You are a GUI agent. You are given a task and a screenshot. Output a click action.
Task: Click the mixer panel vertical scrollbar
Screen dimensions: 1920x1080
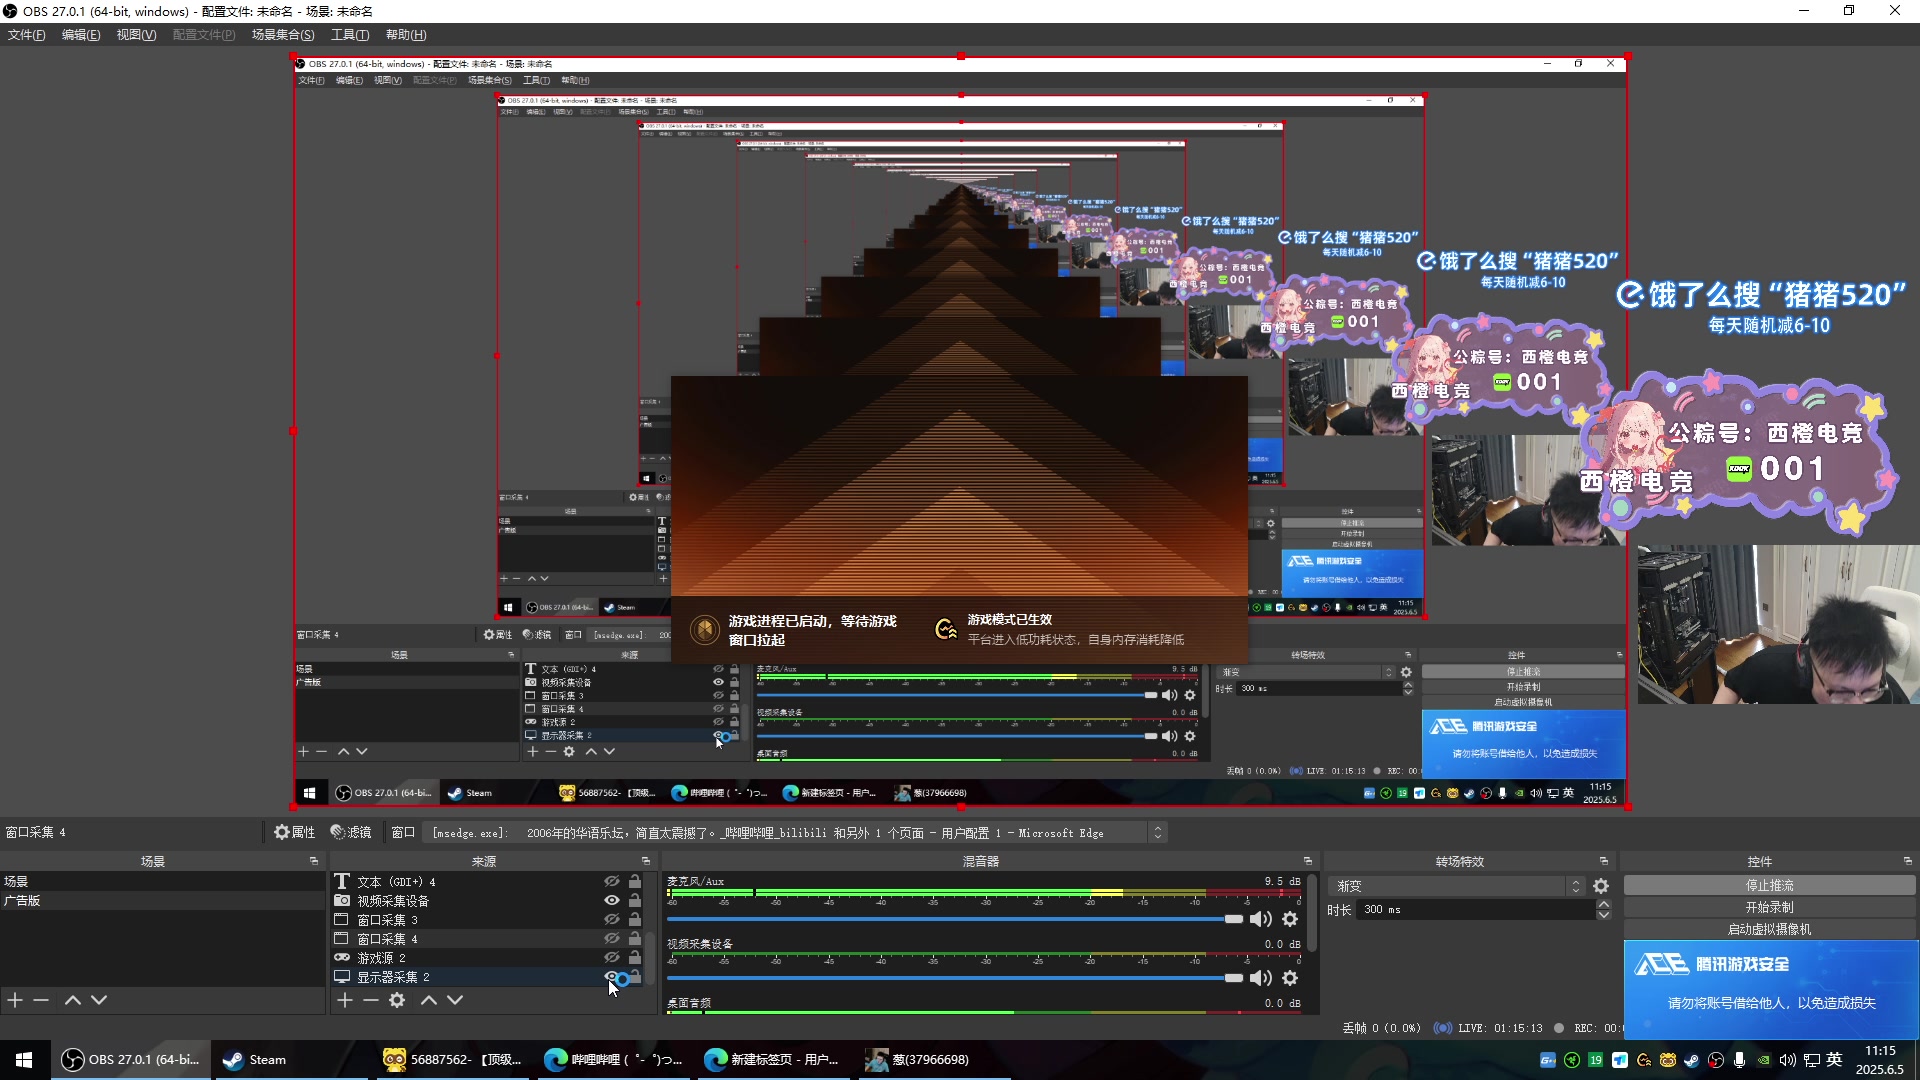(1312, 912)
